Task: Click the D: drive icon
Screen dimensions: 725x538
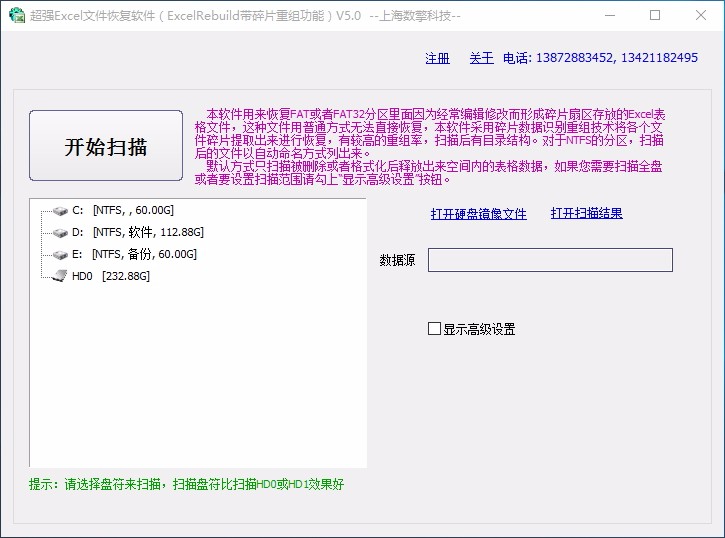Action: pos(60,232)
